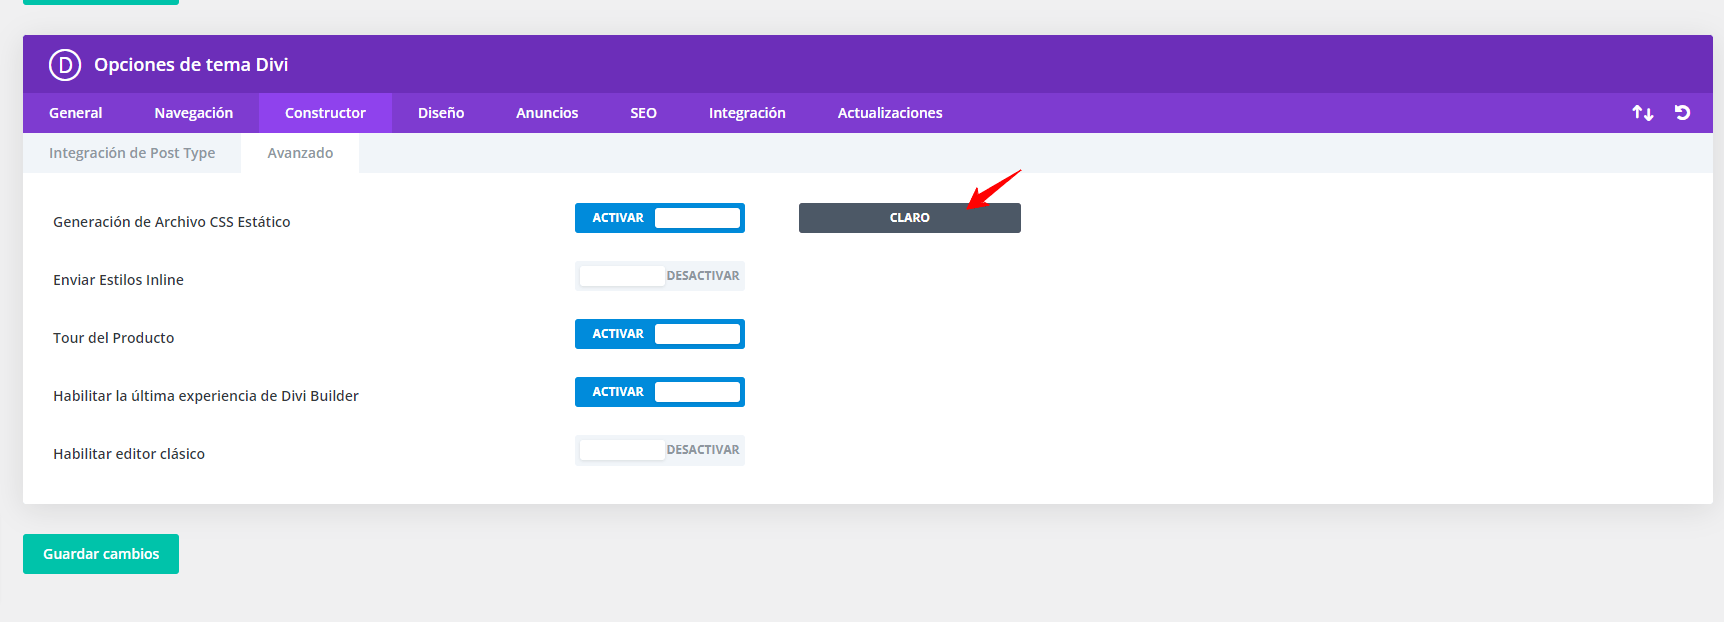Screen dimensions: 1724x622
Task: Click the Tour del Producto label
Action: [x=114, y=338]
